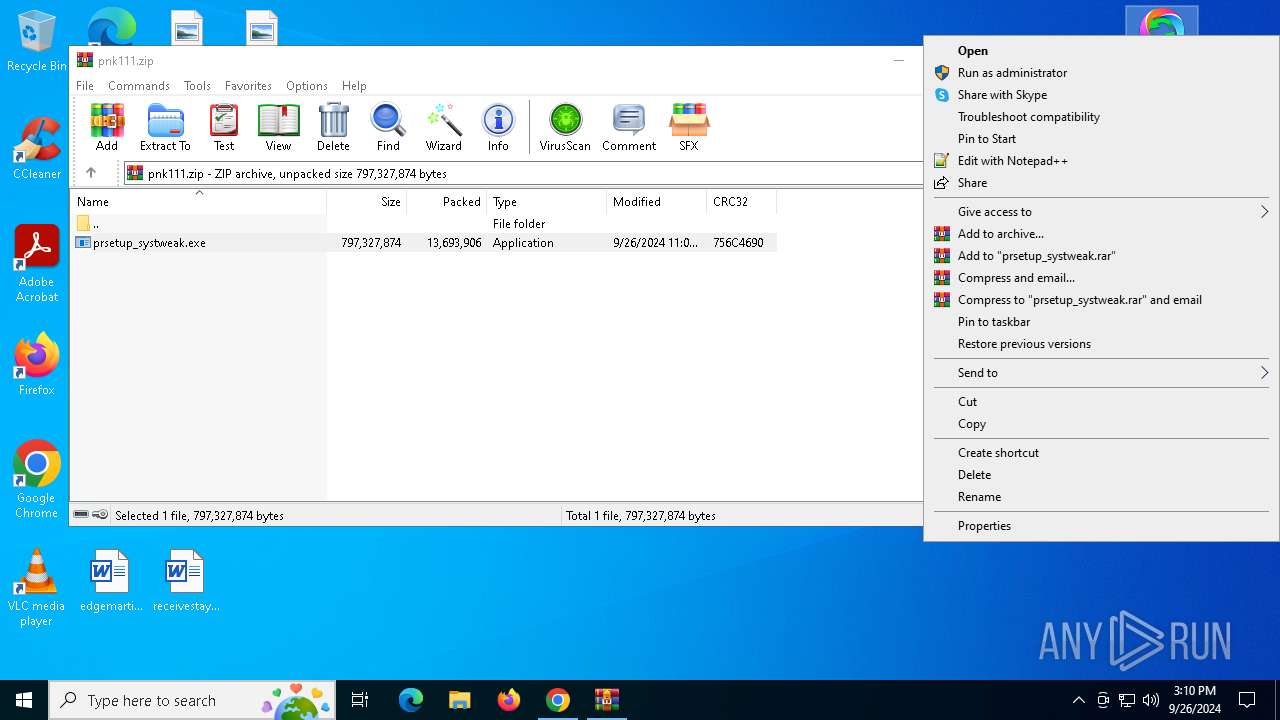1280x720 pixels.
Task: Click the Delete toolbar icon
Action: [333, 127]
